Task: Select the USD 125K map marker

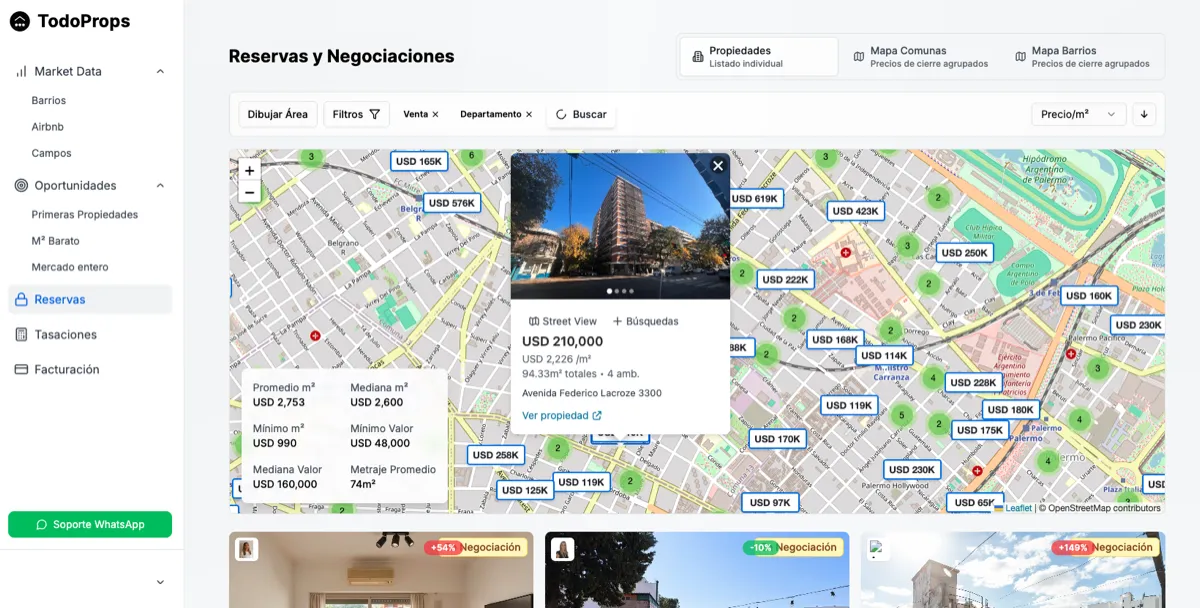Action: click(x=525, y=490)
